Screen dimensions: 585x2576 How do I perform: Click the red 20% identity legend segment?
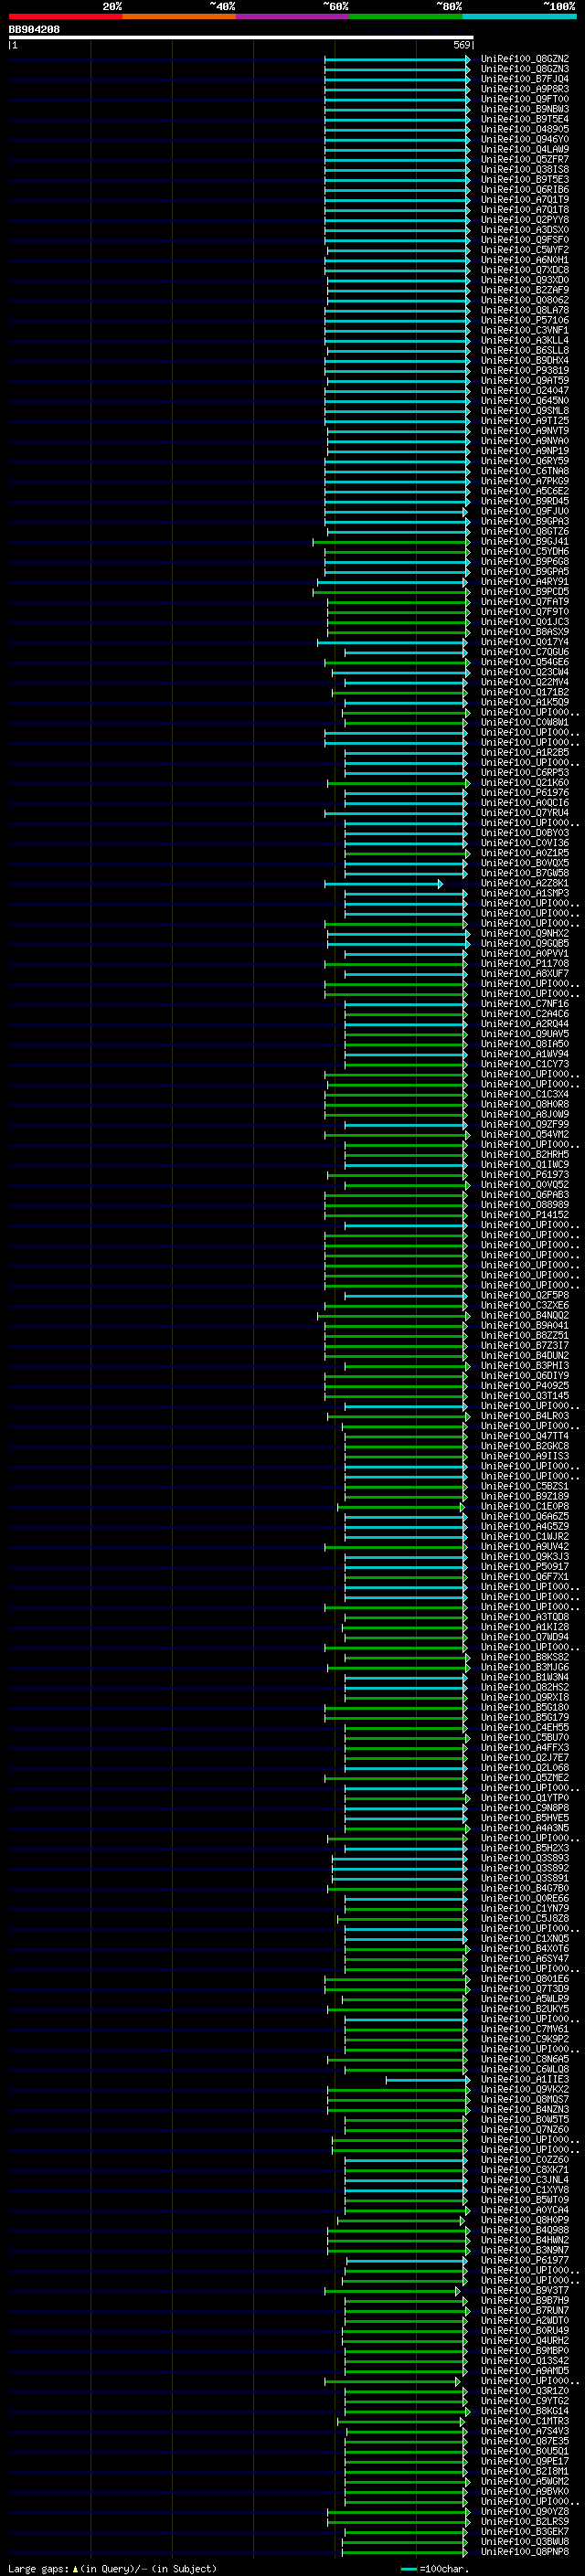tap(65, 17)
